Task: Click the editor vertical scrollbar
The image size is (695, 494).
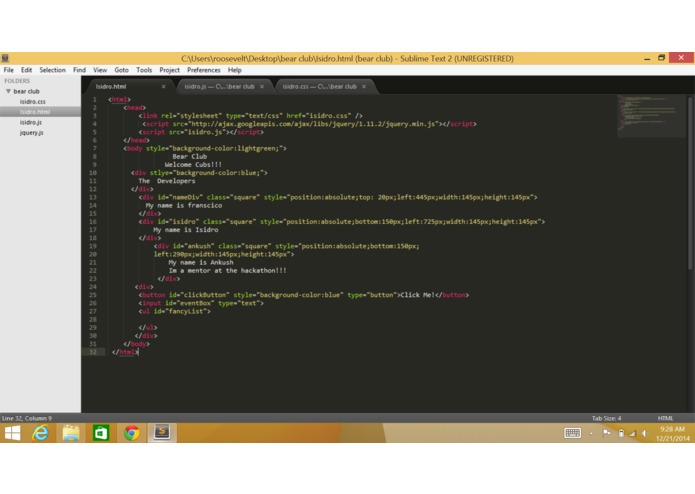Action: pos(690,183)
